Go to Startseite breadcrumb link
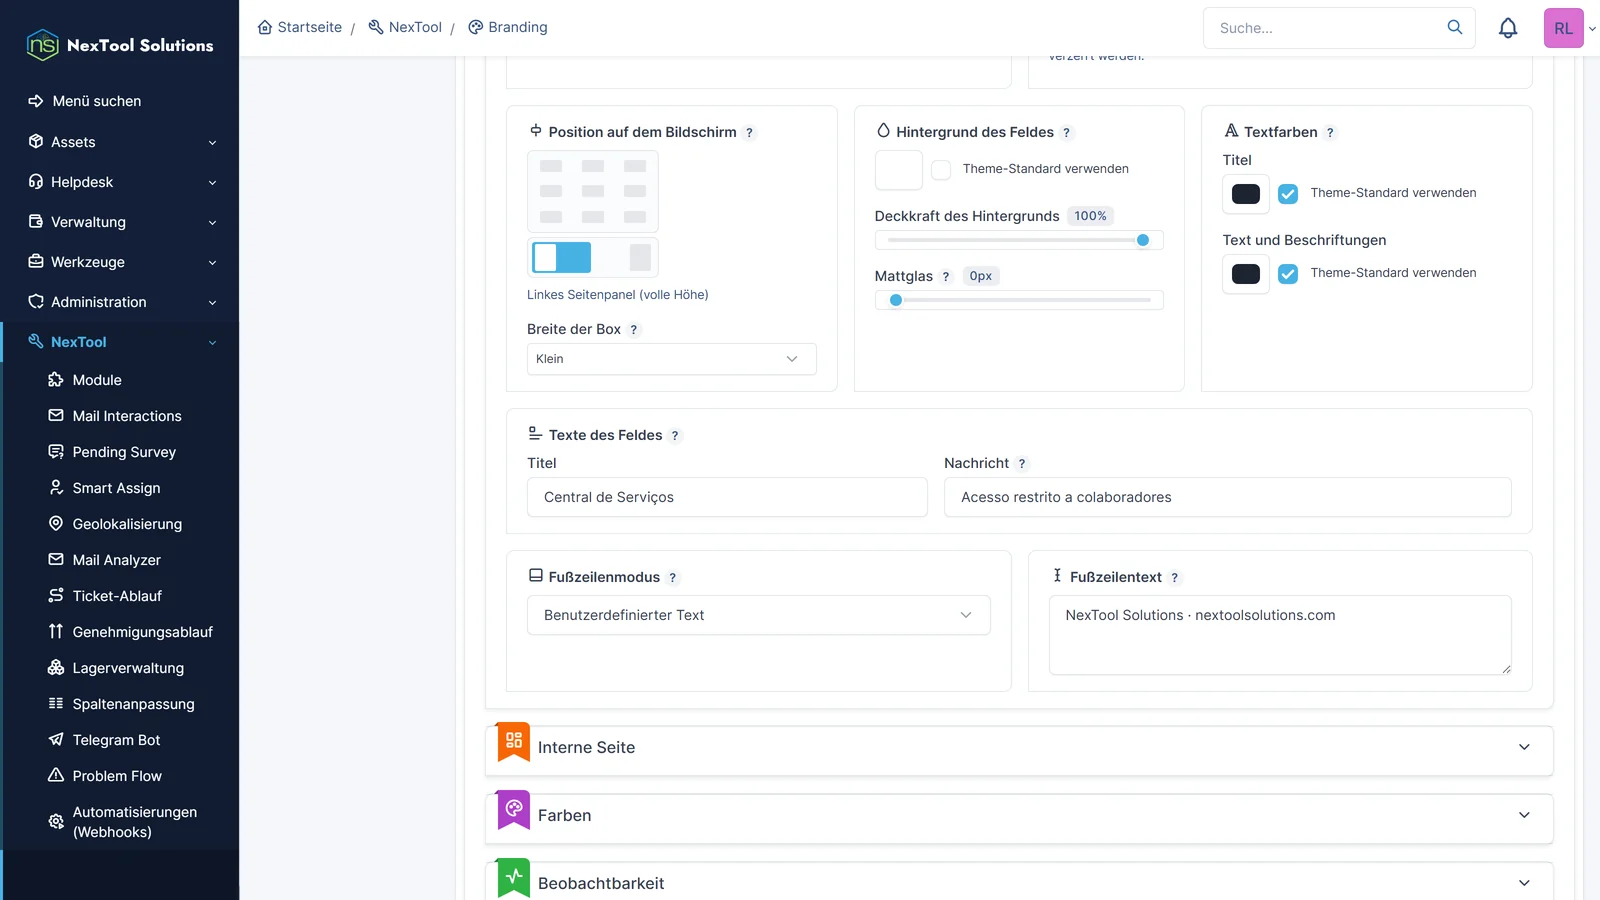The height and width of the screenshot is (900, 1600). point(299,27)
